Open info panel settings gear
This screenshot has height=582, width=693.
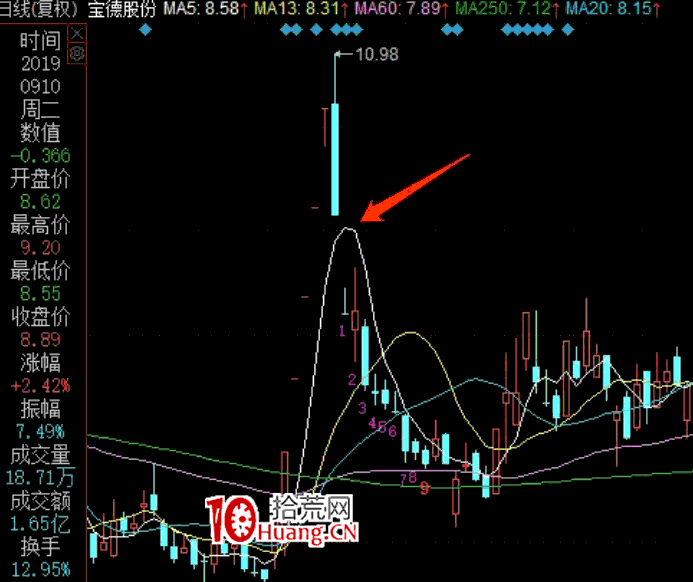pyautogui.click(x=77, y=53)
